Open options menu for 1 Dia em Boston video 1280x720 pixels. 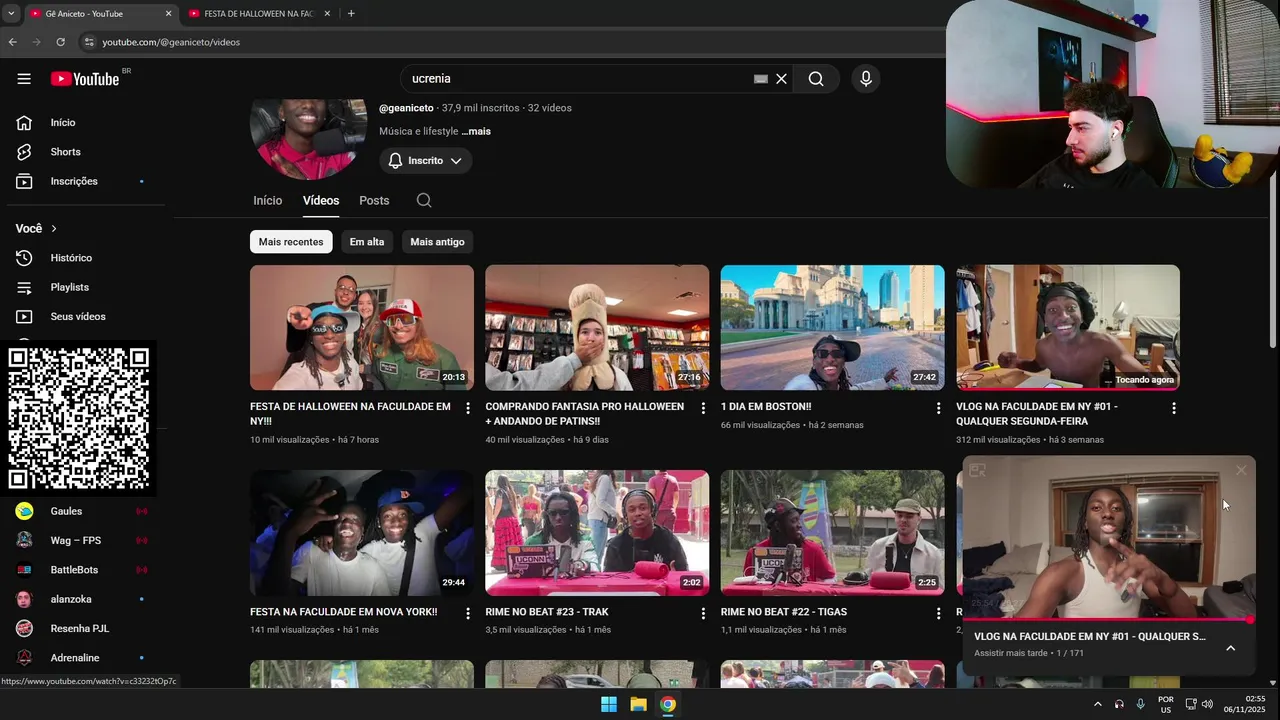(938, 408)
